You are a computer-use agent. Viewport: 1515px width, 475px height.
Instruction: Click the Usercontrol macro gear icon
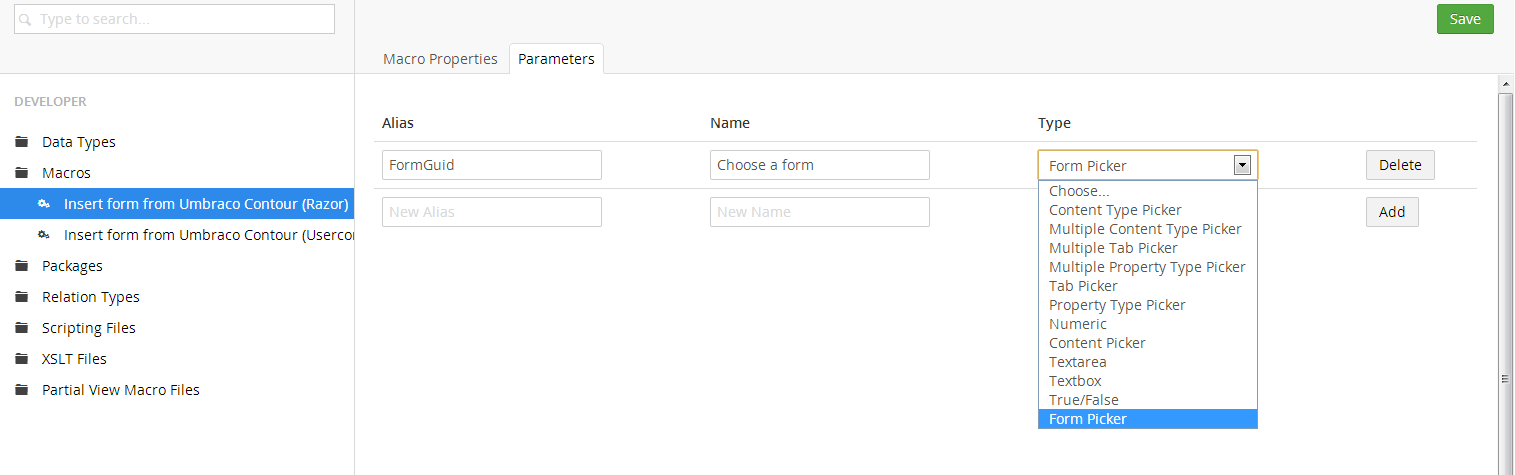click(x=44, y=235)
